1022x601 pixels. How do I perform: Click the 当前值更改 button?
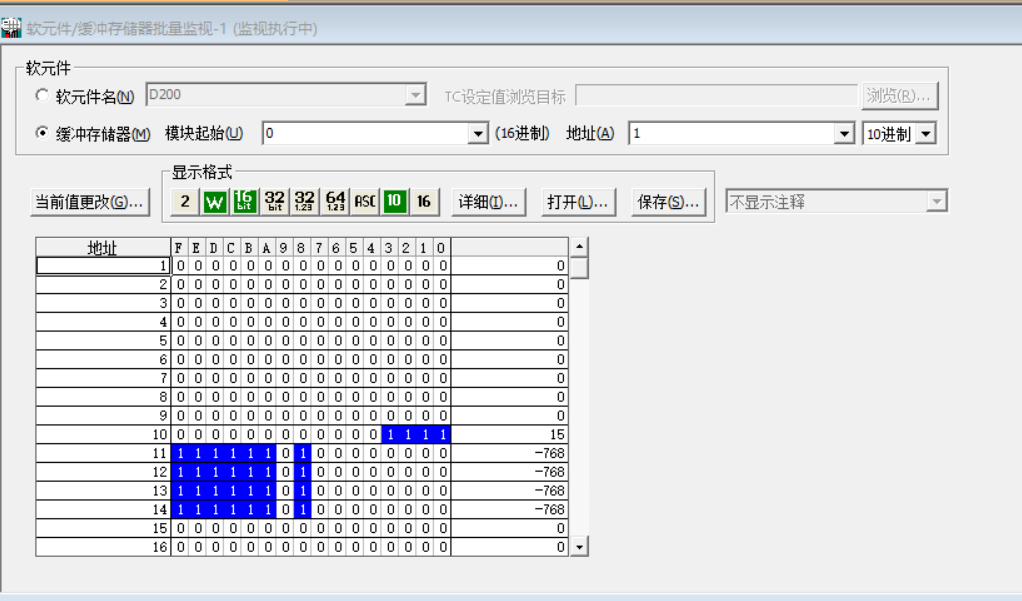pyautogui.click(x=89, y=202)
